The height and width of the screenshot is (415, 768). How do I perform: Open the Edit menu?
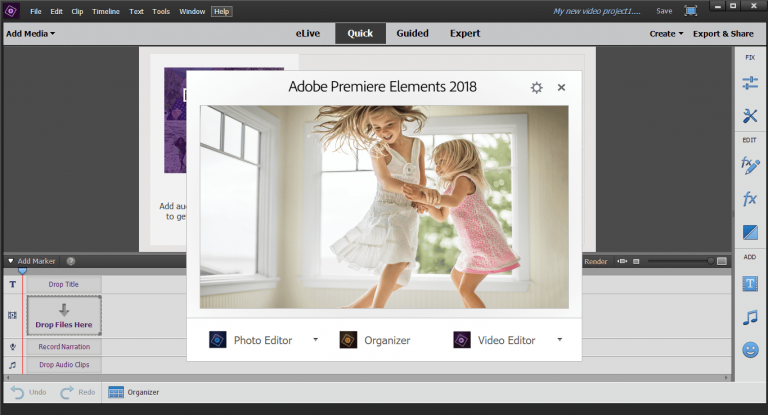pyautogui.click(x=56, y=11)
